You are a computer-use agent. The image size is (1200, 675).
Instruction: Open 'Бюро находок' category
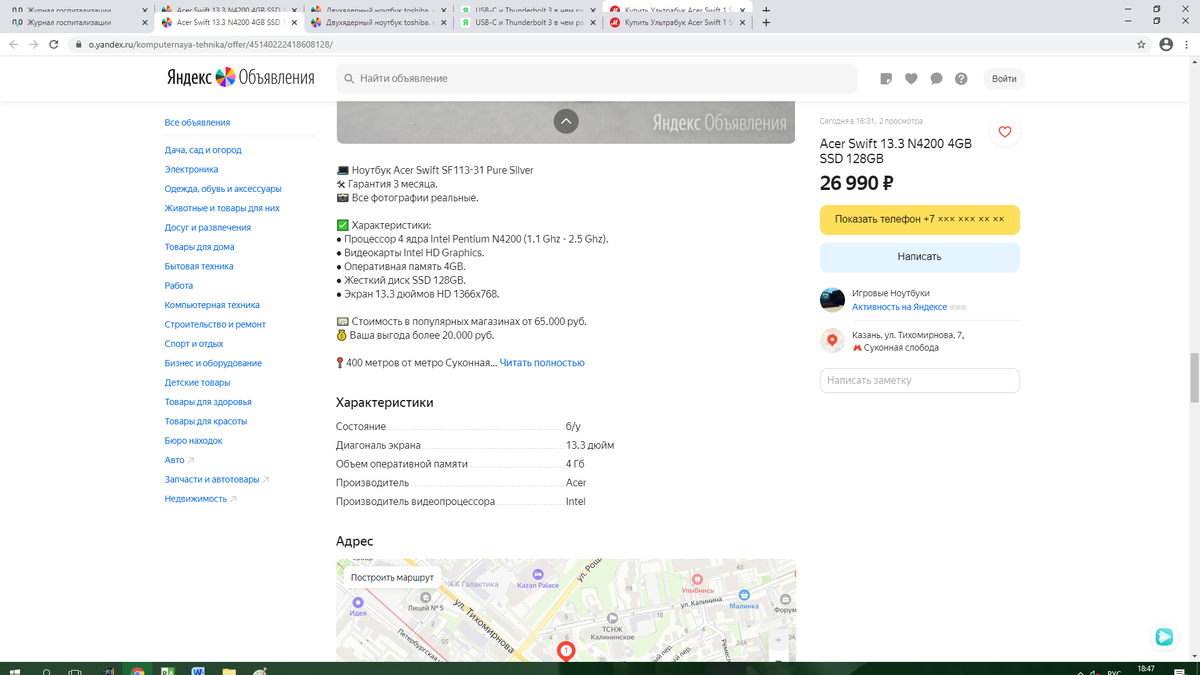[194, 440]
